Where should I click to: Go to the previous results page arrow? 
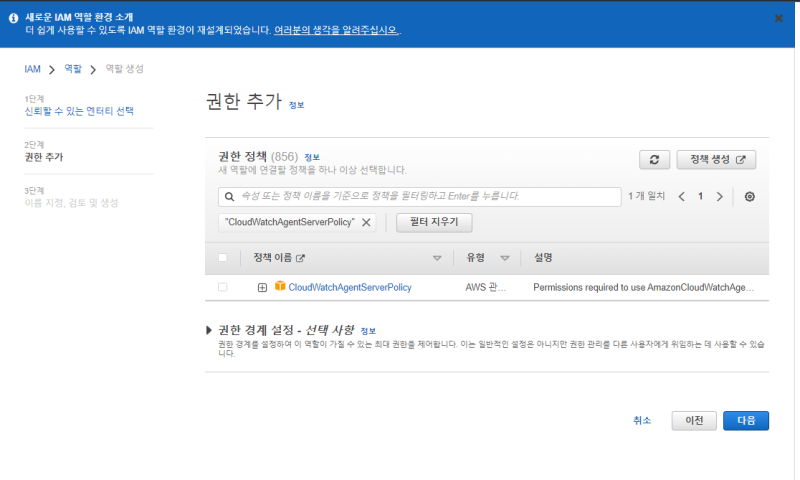(x=681, y=197)
